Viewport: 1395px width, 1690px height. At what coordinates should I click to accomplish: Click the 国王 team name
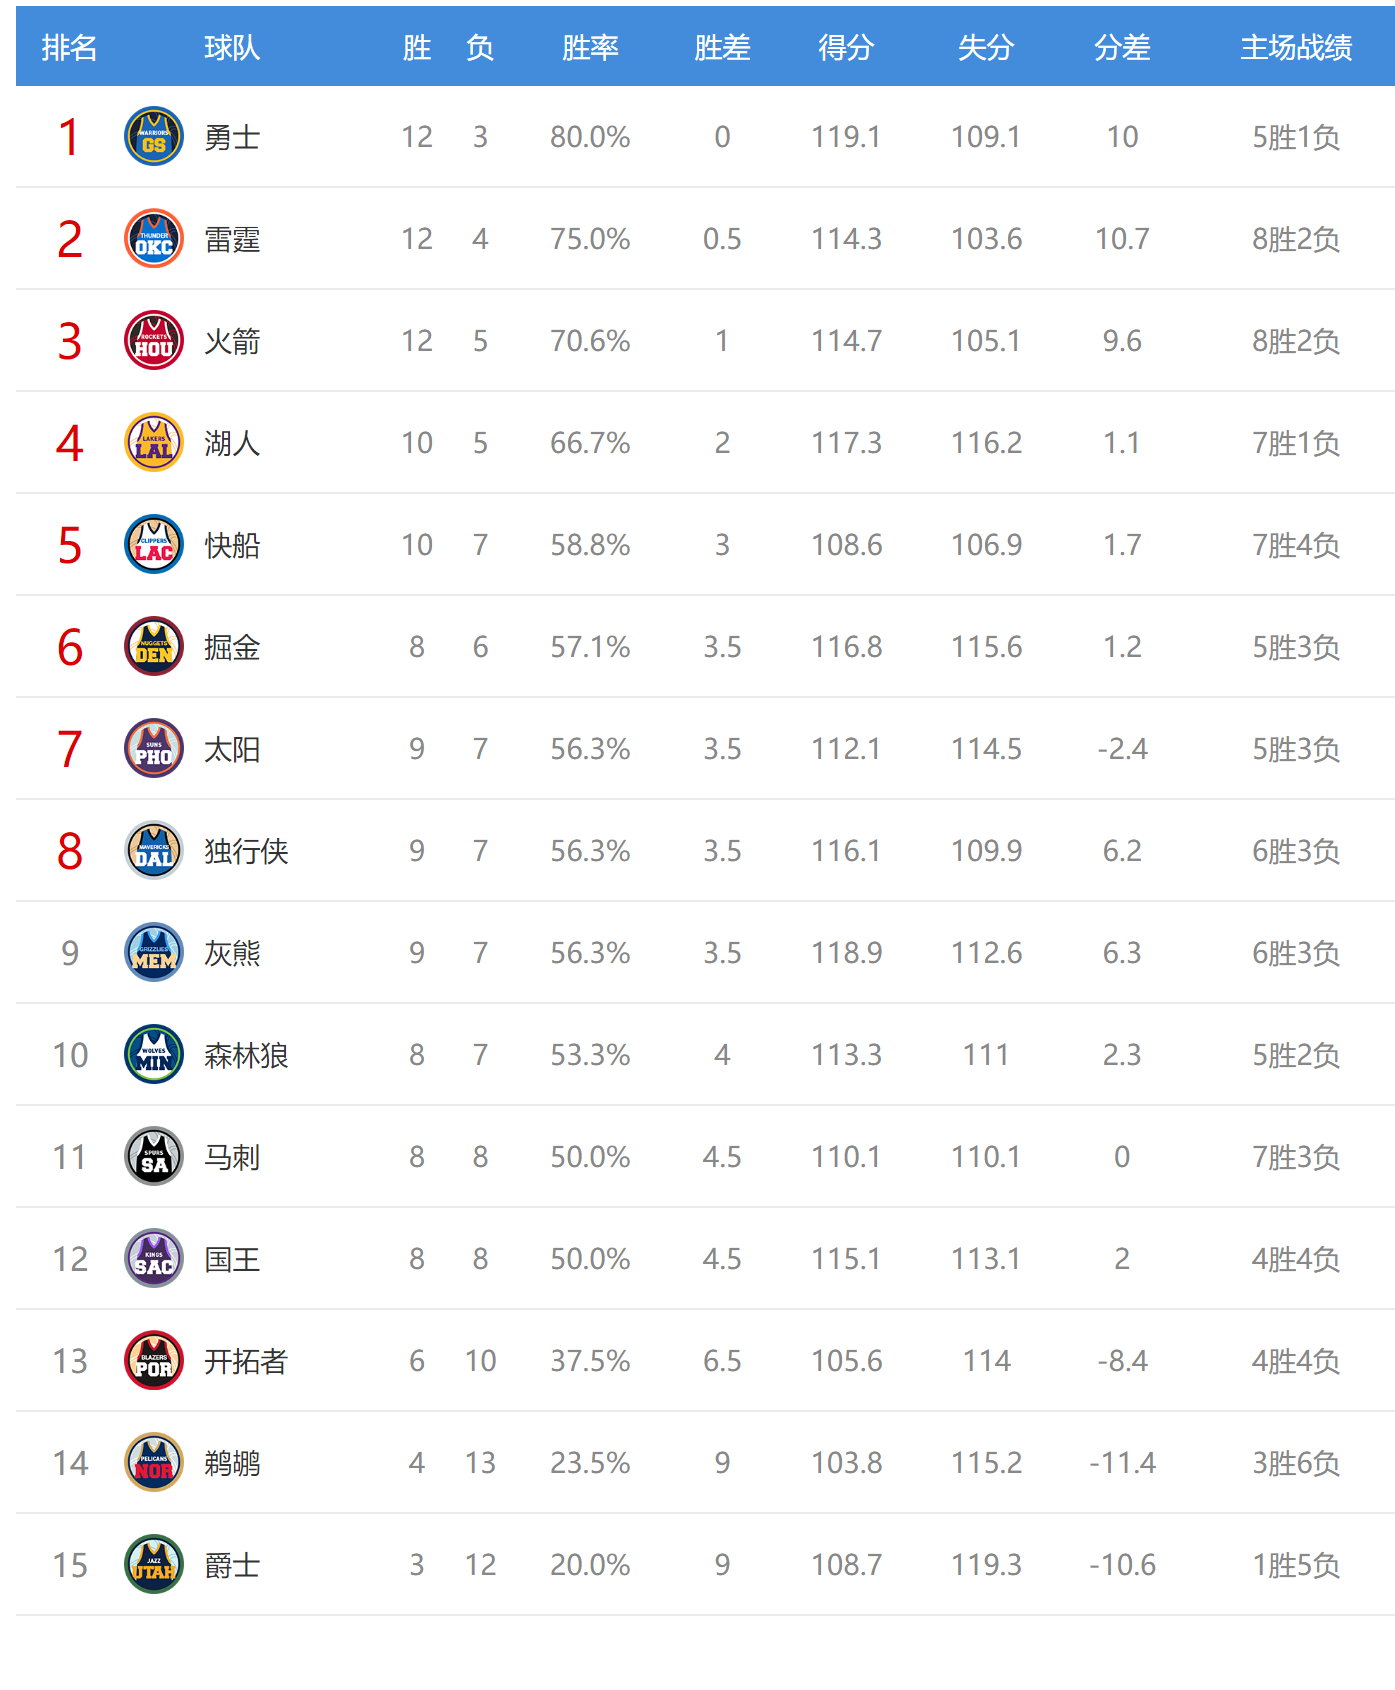point(232,1259)
